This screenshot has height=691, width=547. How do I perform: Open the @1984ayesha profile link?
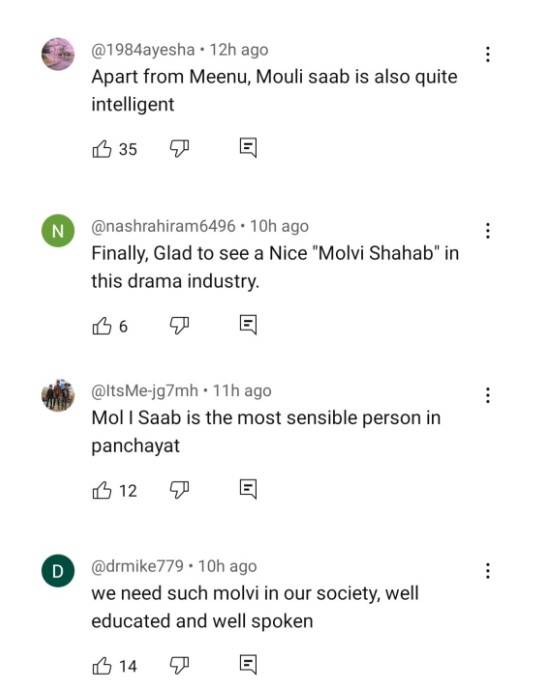tap(143, 50)
